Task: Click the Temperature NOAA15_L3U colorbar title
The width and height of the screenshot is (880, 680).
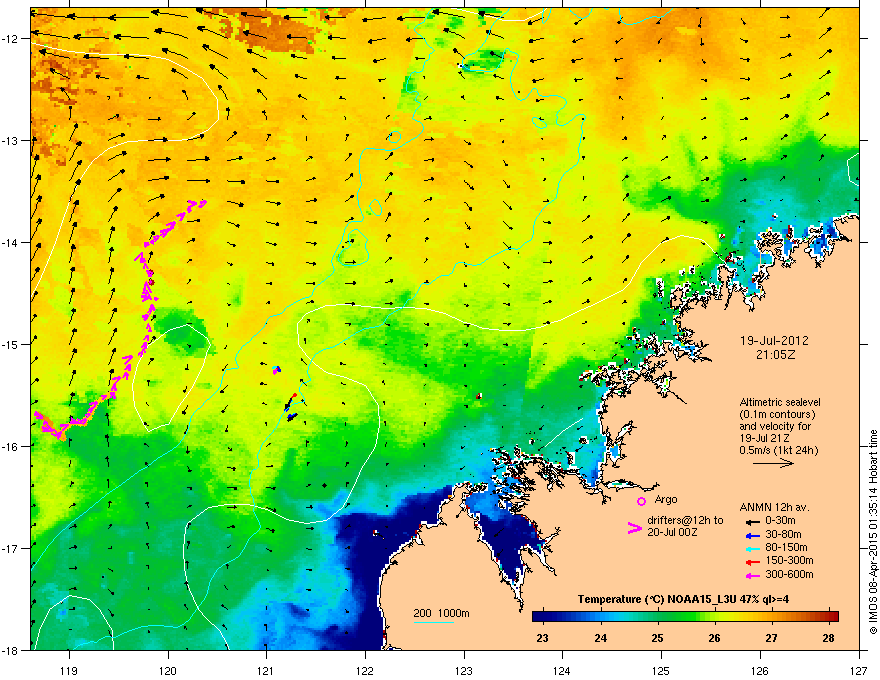Action: [683, 599]
